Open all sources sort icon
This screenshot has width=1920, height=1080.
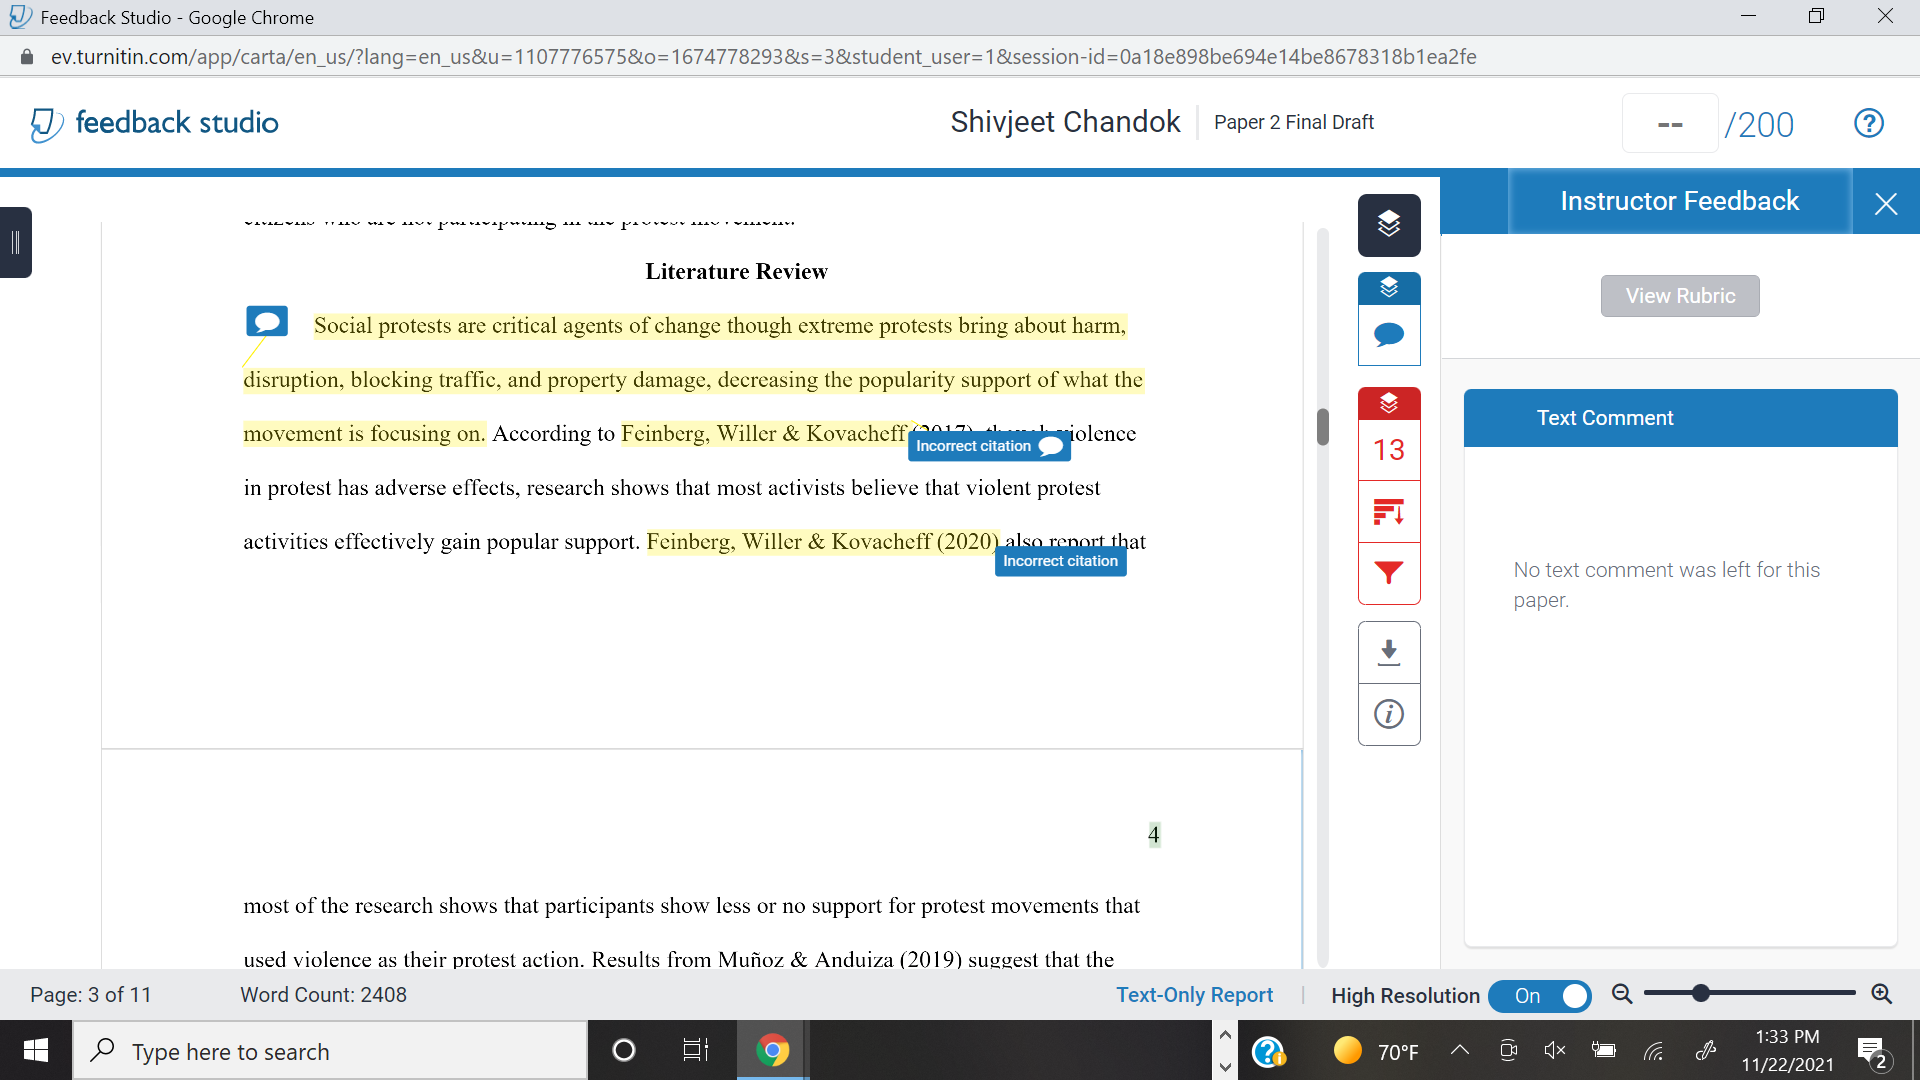(1389, 512)
